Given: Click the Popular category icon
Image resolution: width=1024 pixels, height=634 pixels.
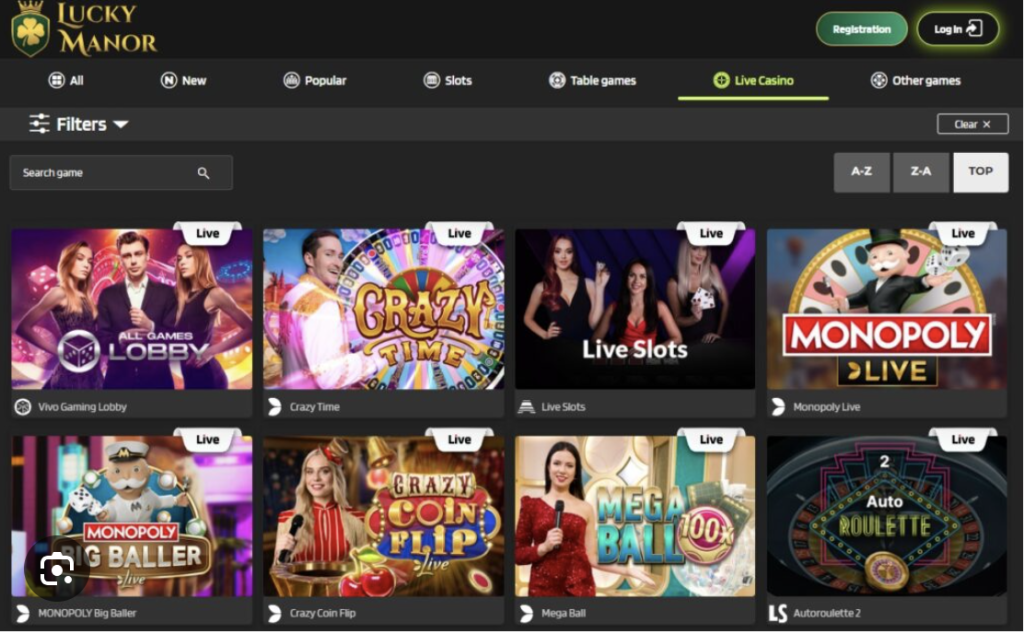Looking at the screenshot, I should [291, 80].
